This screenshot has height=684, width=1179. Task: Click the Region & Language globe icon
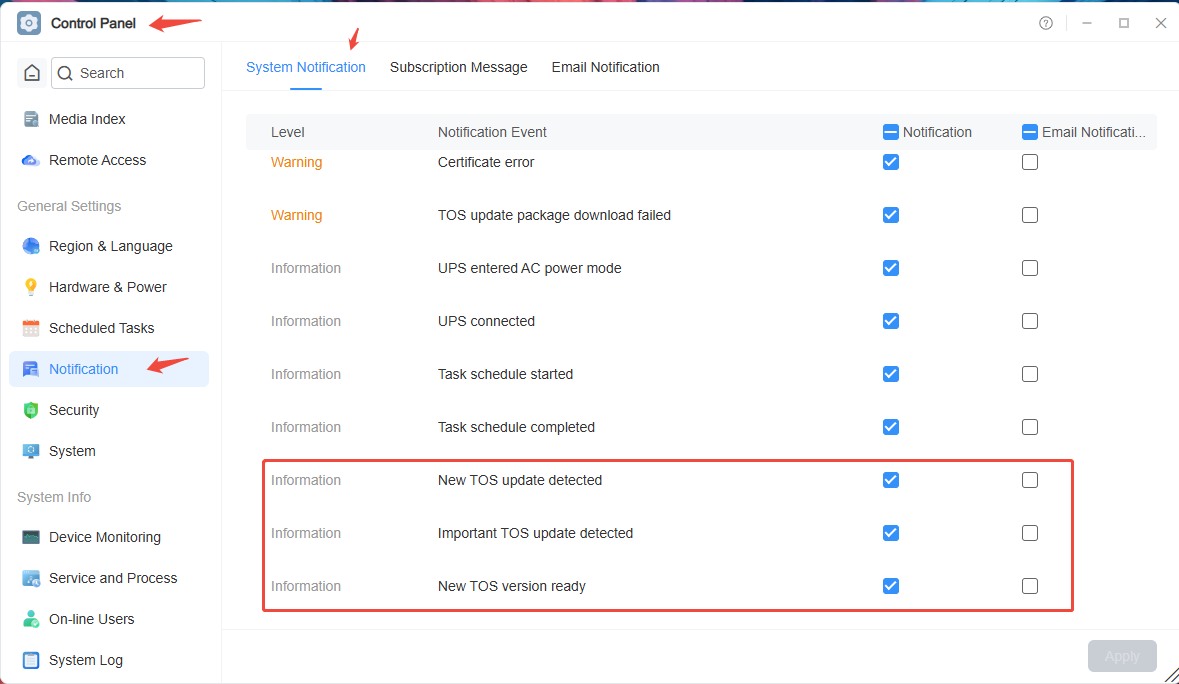click(31, 246)
